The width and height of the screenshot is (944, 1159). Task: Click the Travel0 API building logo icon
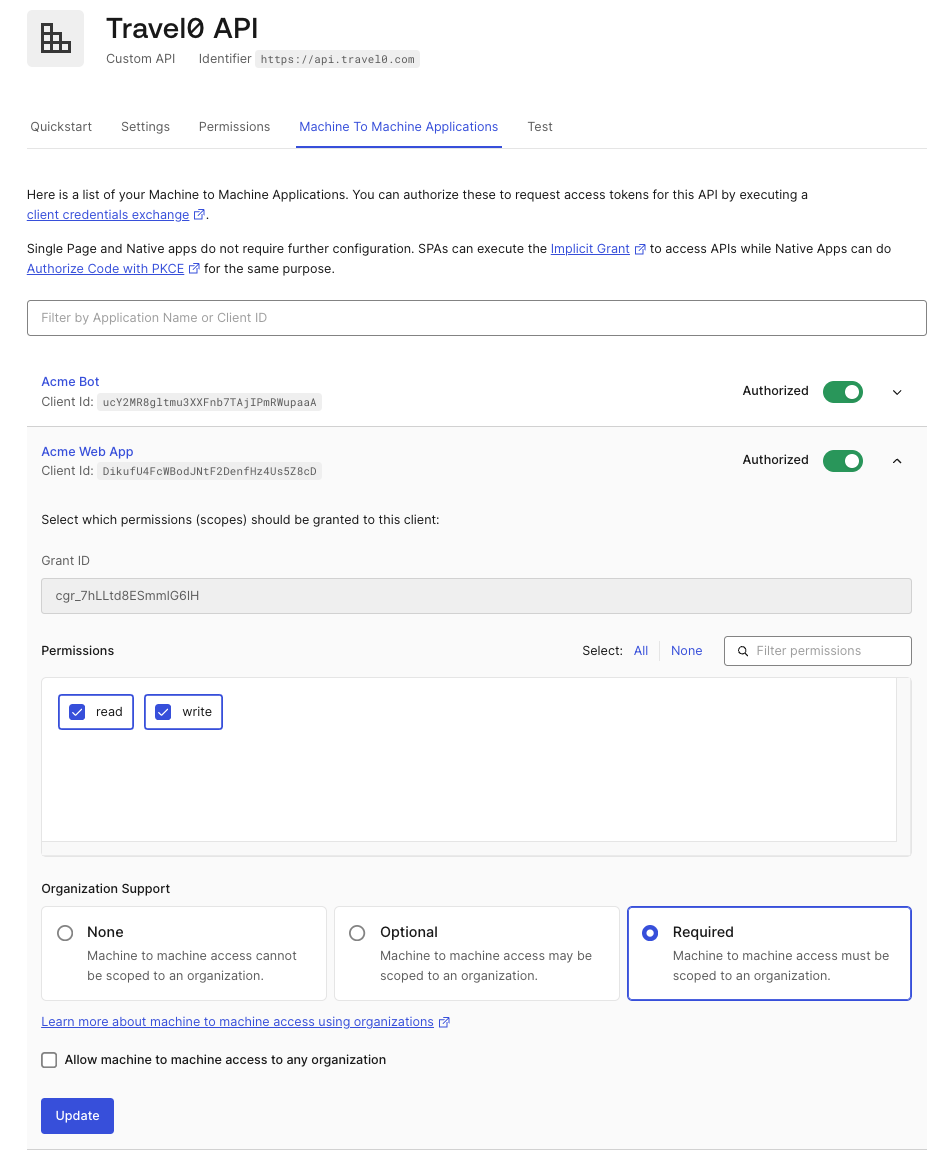pos(55,38)
